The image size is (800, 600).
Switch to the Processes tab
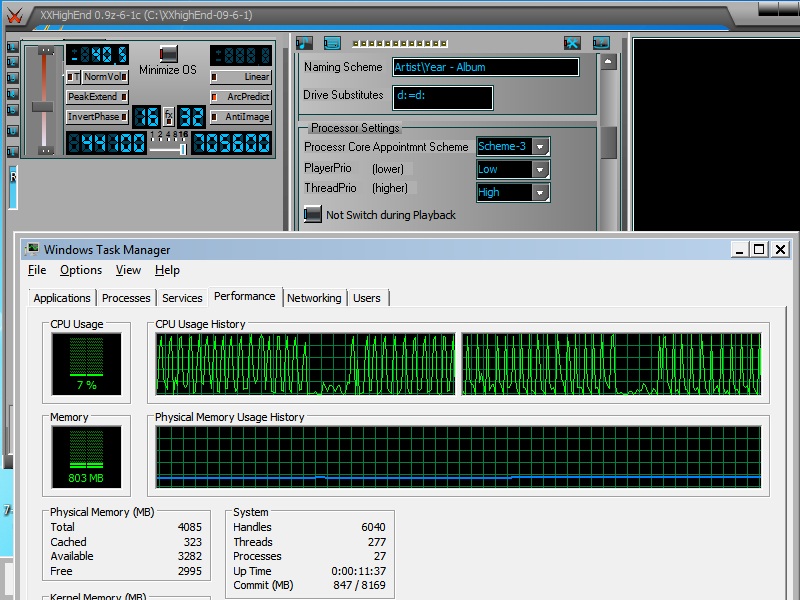(126, 298)
